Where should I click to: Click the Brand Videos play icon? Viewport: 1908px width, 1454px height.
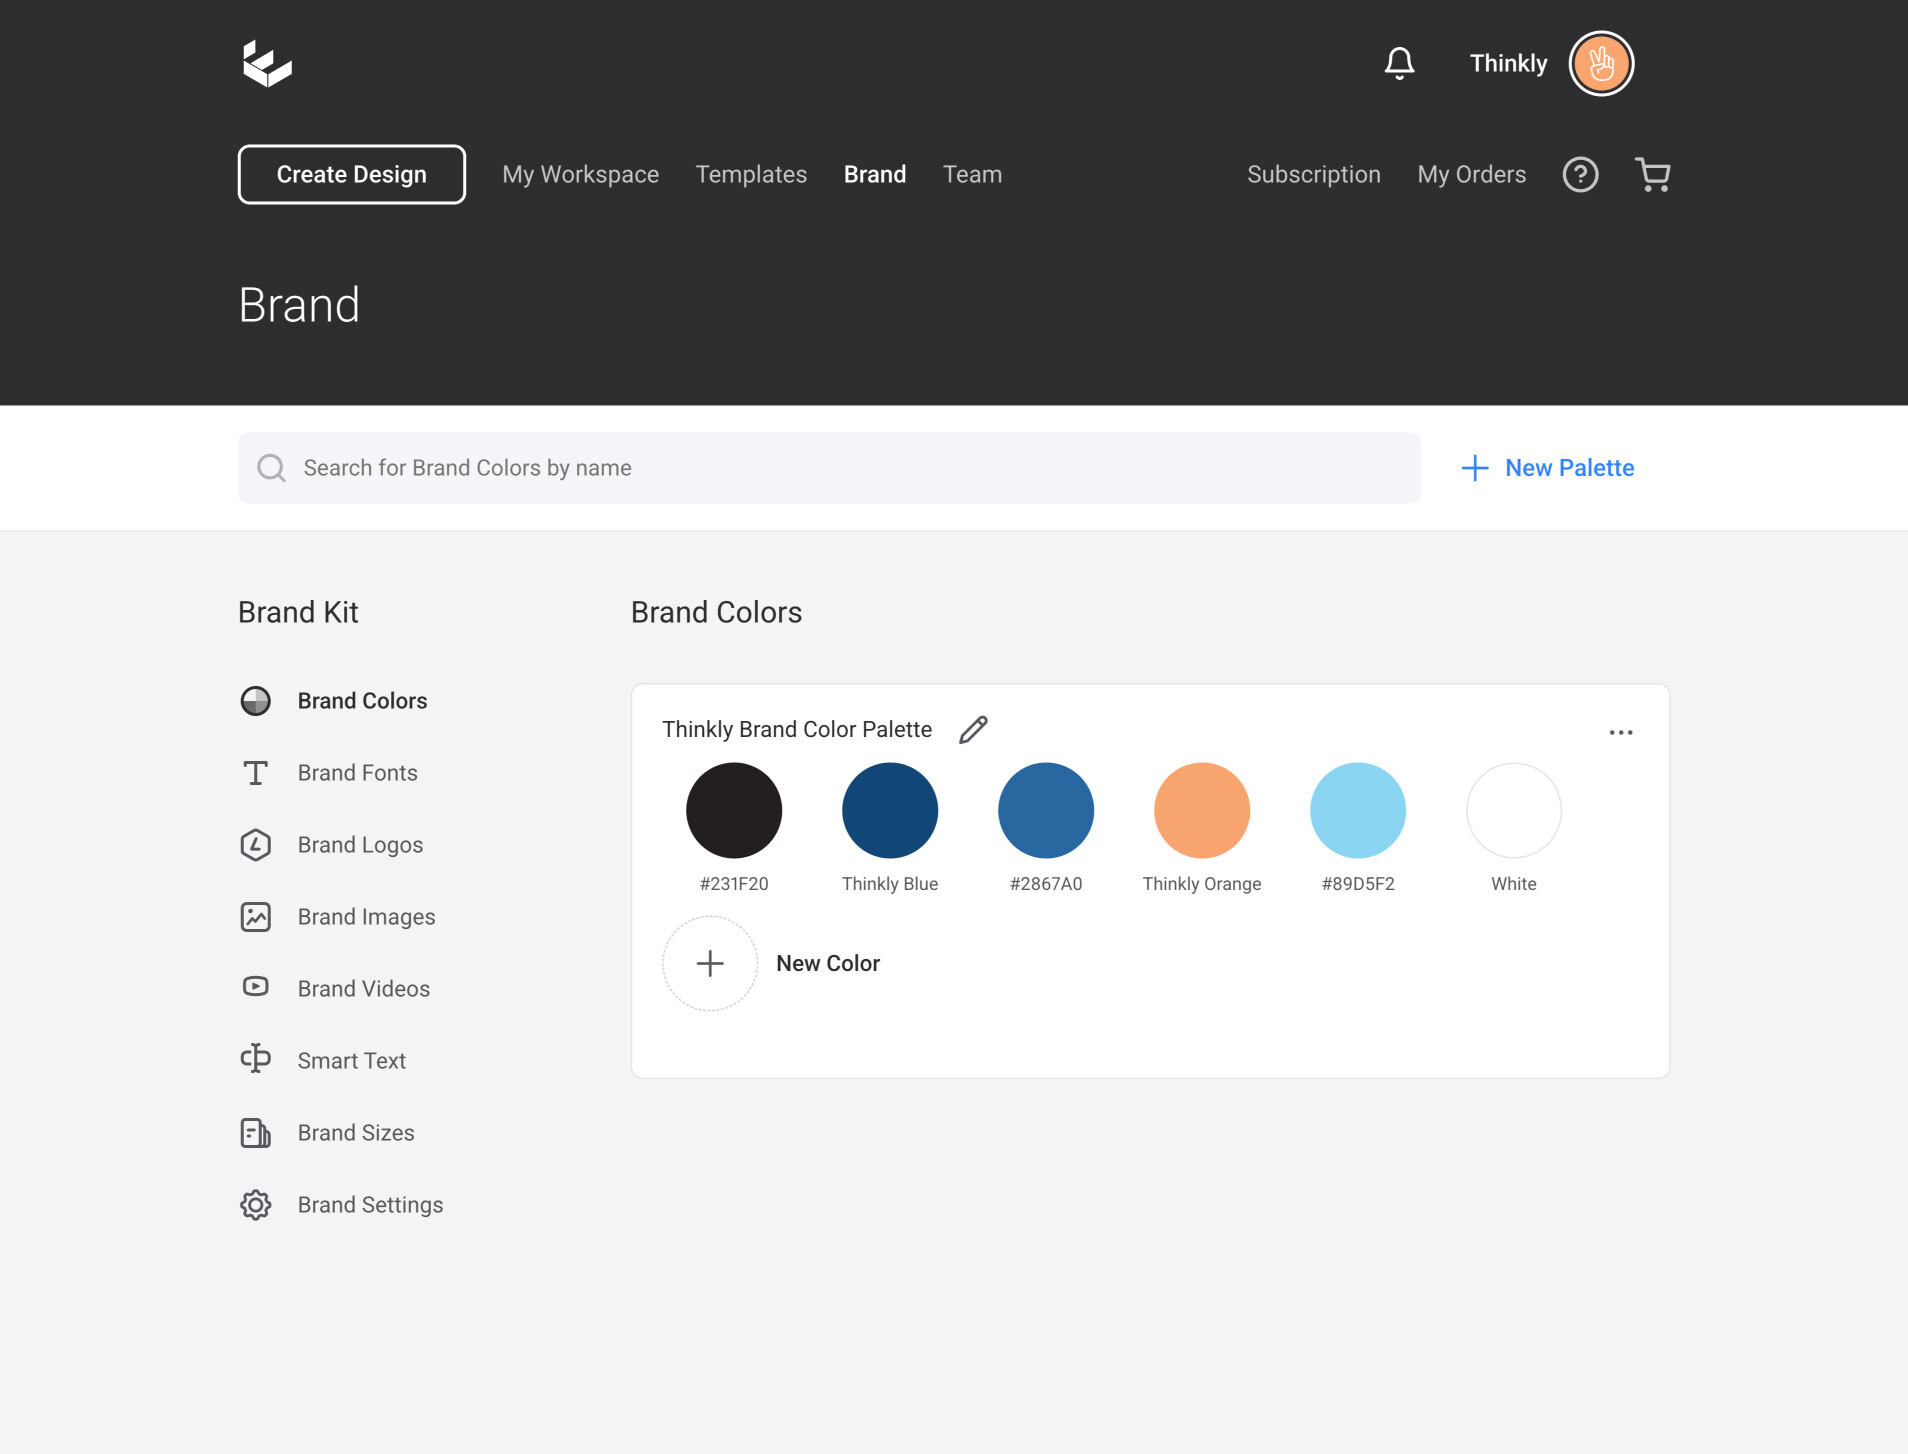pos(256,987)
